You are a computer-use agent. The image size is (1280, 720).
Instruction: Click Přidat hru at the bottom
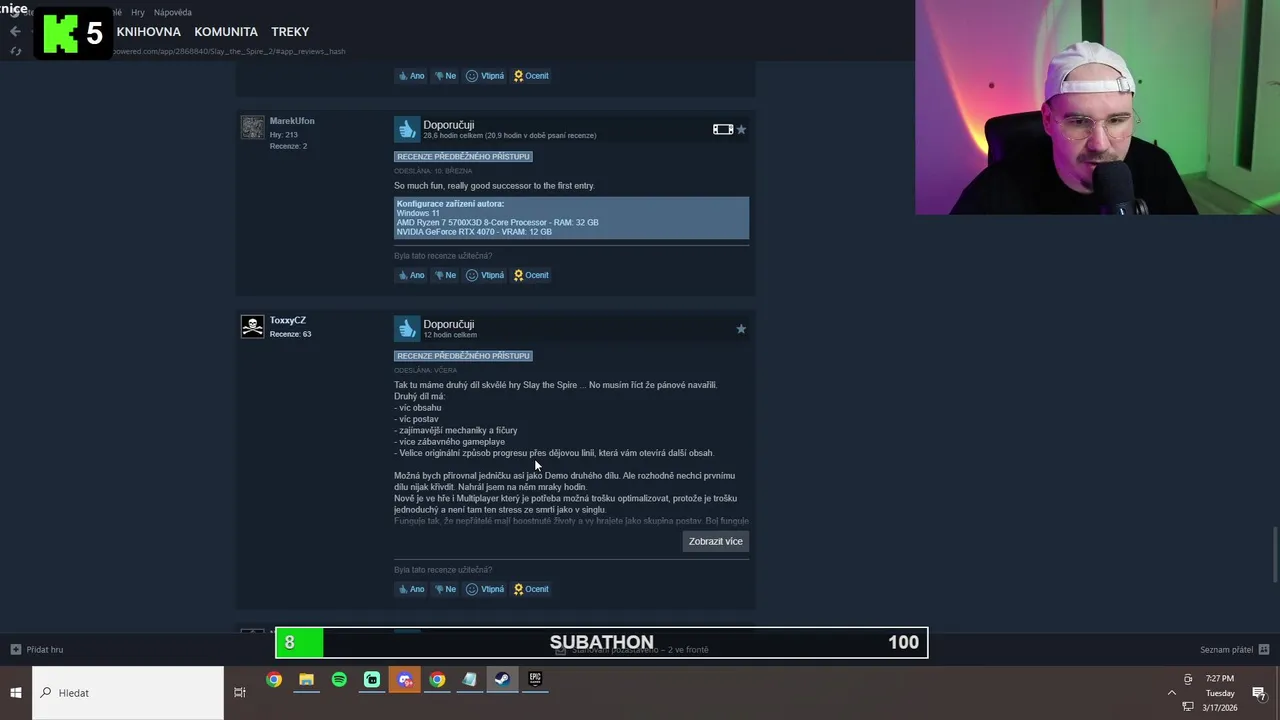[37, 650]
